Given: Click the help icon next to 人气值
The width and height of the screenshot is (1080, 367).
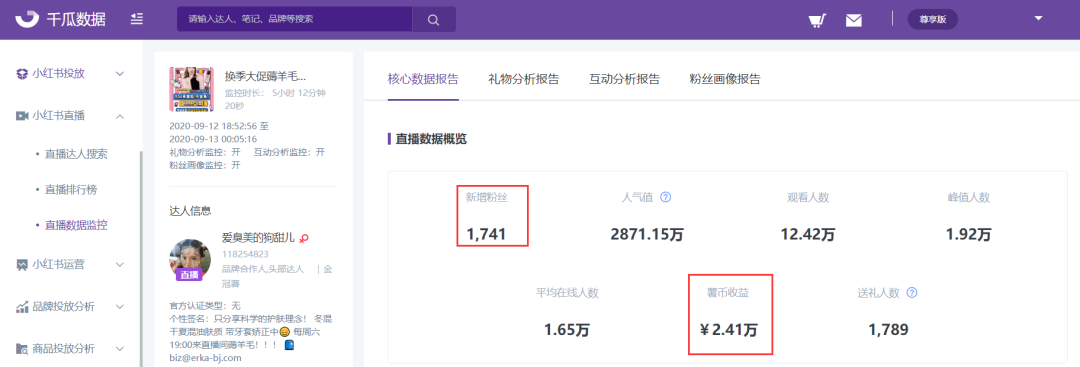Looking at the screenshot, I should coord(665,198).
